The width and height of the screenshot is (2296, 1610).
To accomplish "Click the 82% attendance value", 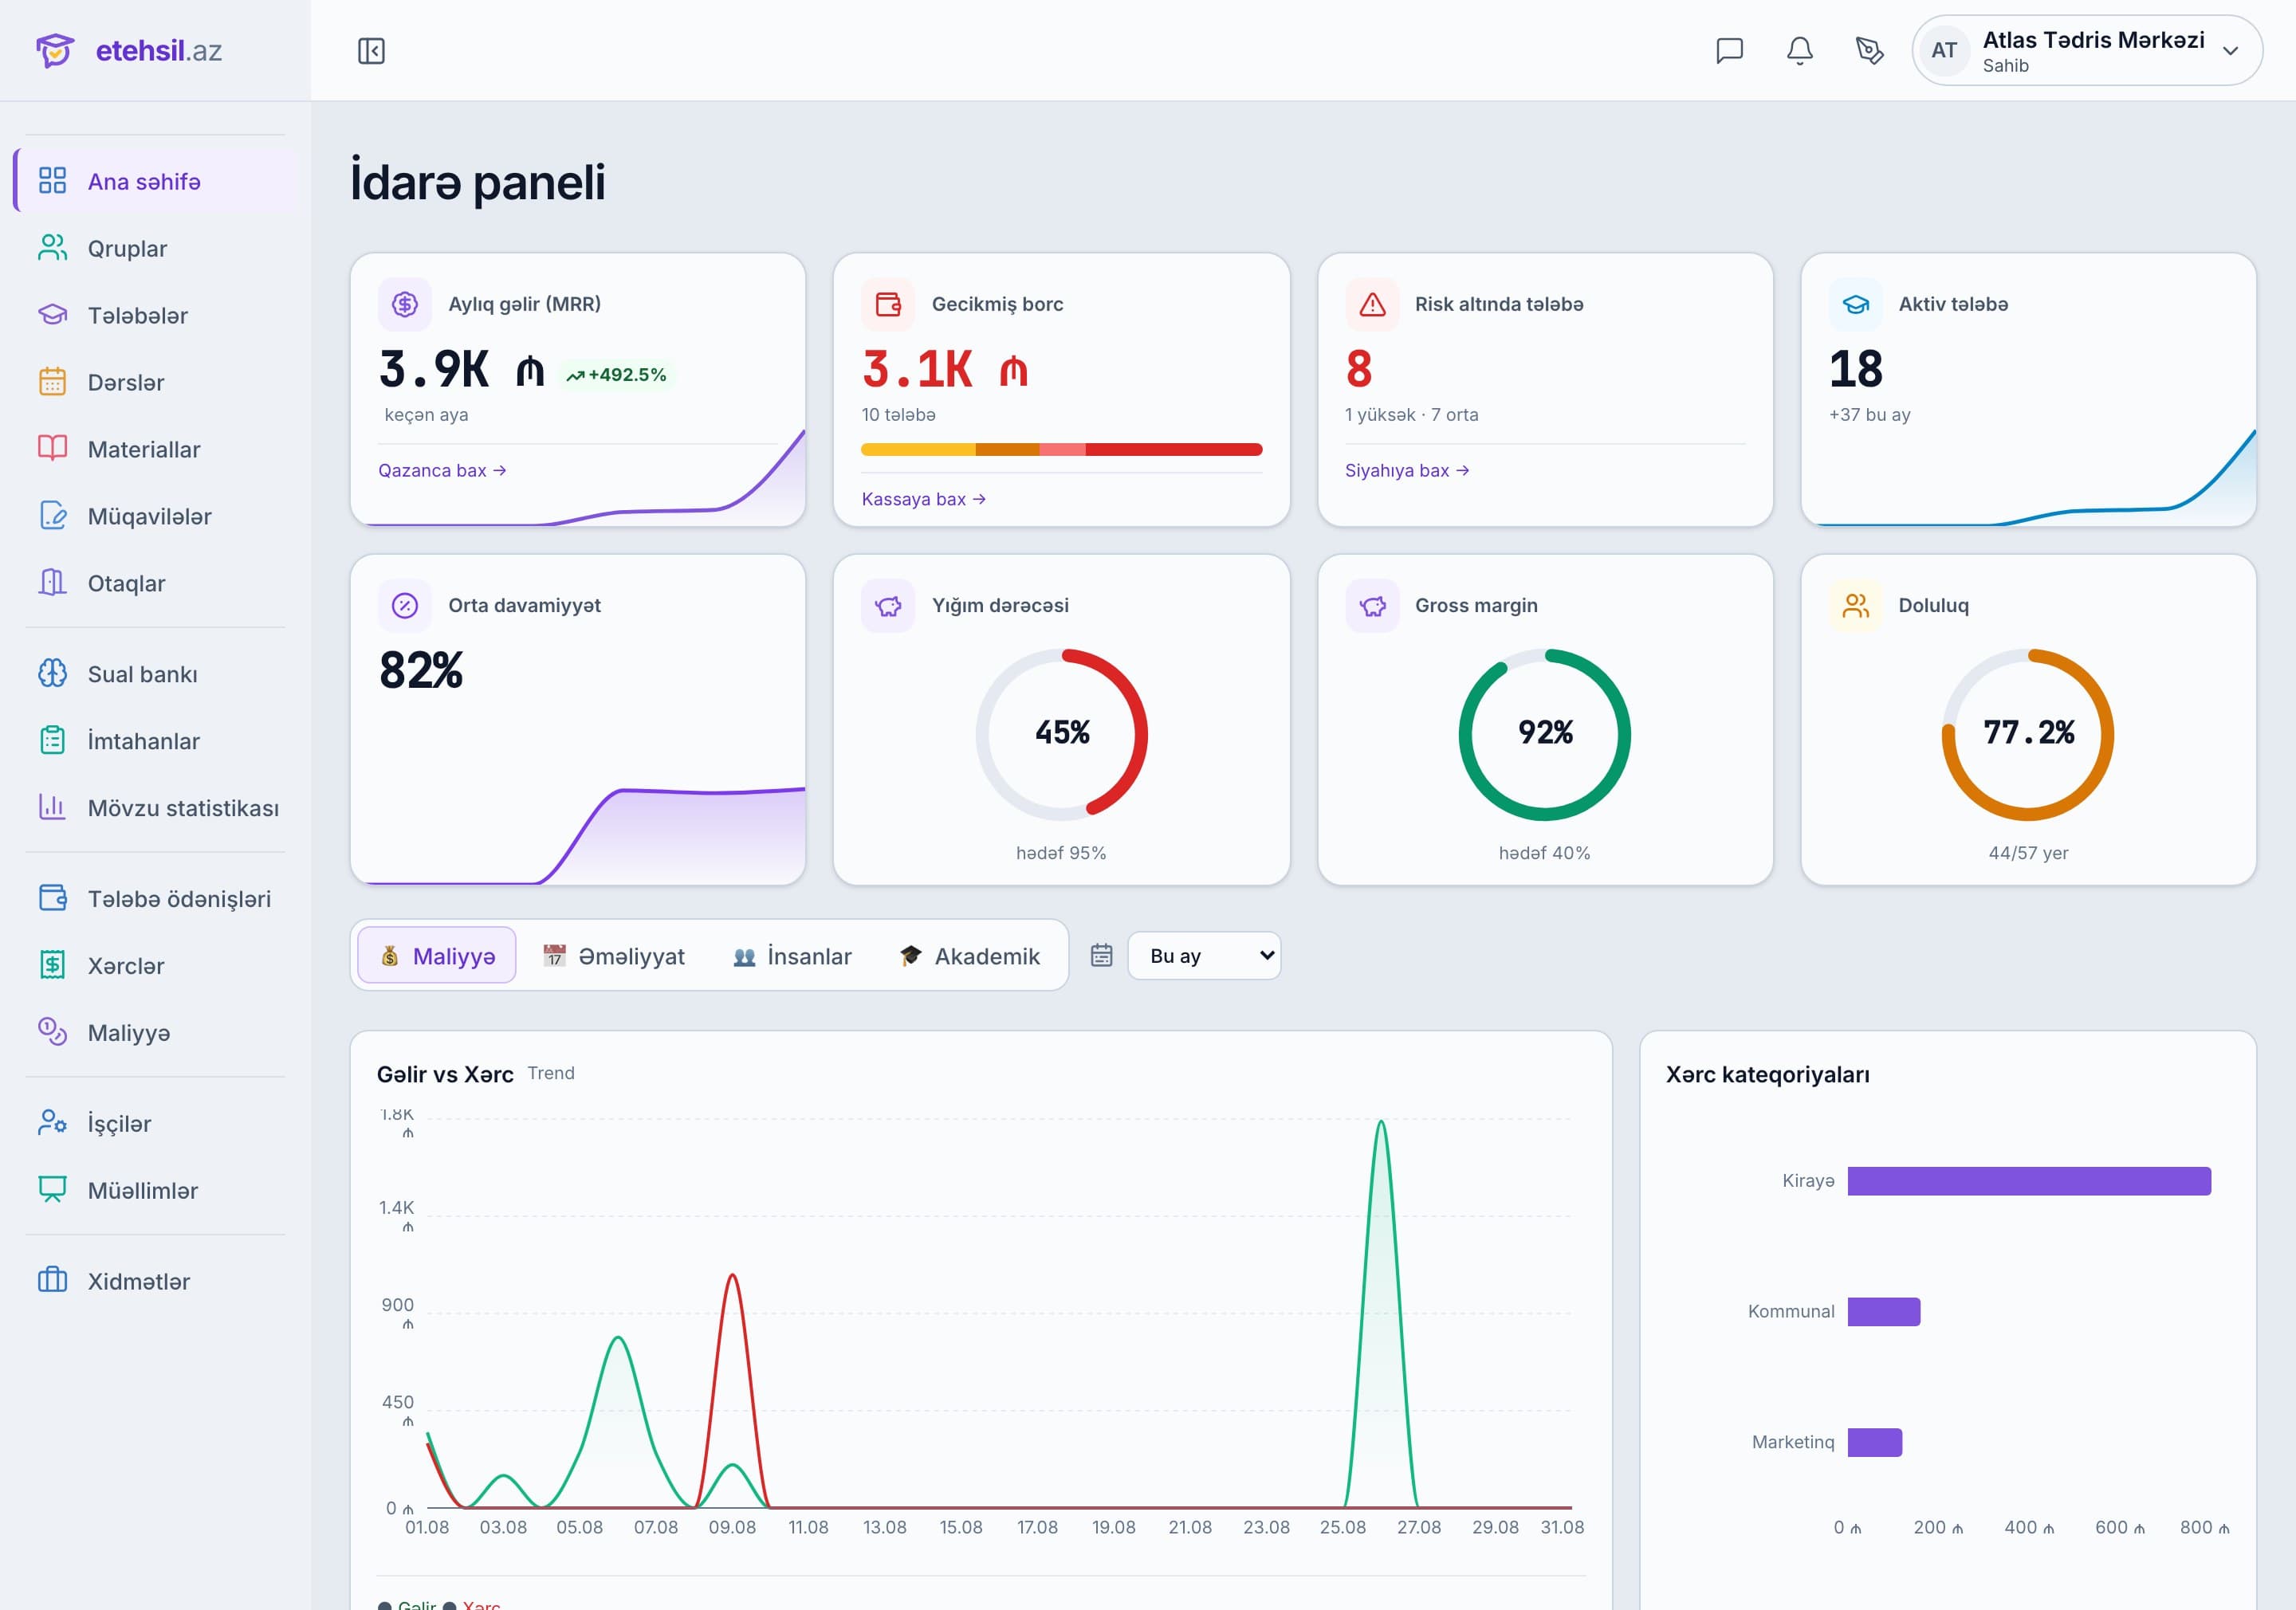I will pyautogui.click(x=421, y=670).
